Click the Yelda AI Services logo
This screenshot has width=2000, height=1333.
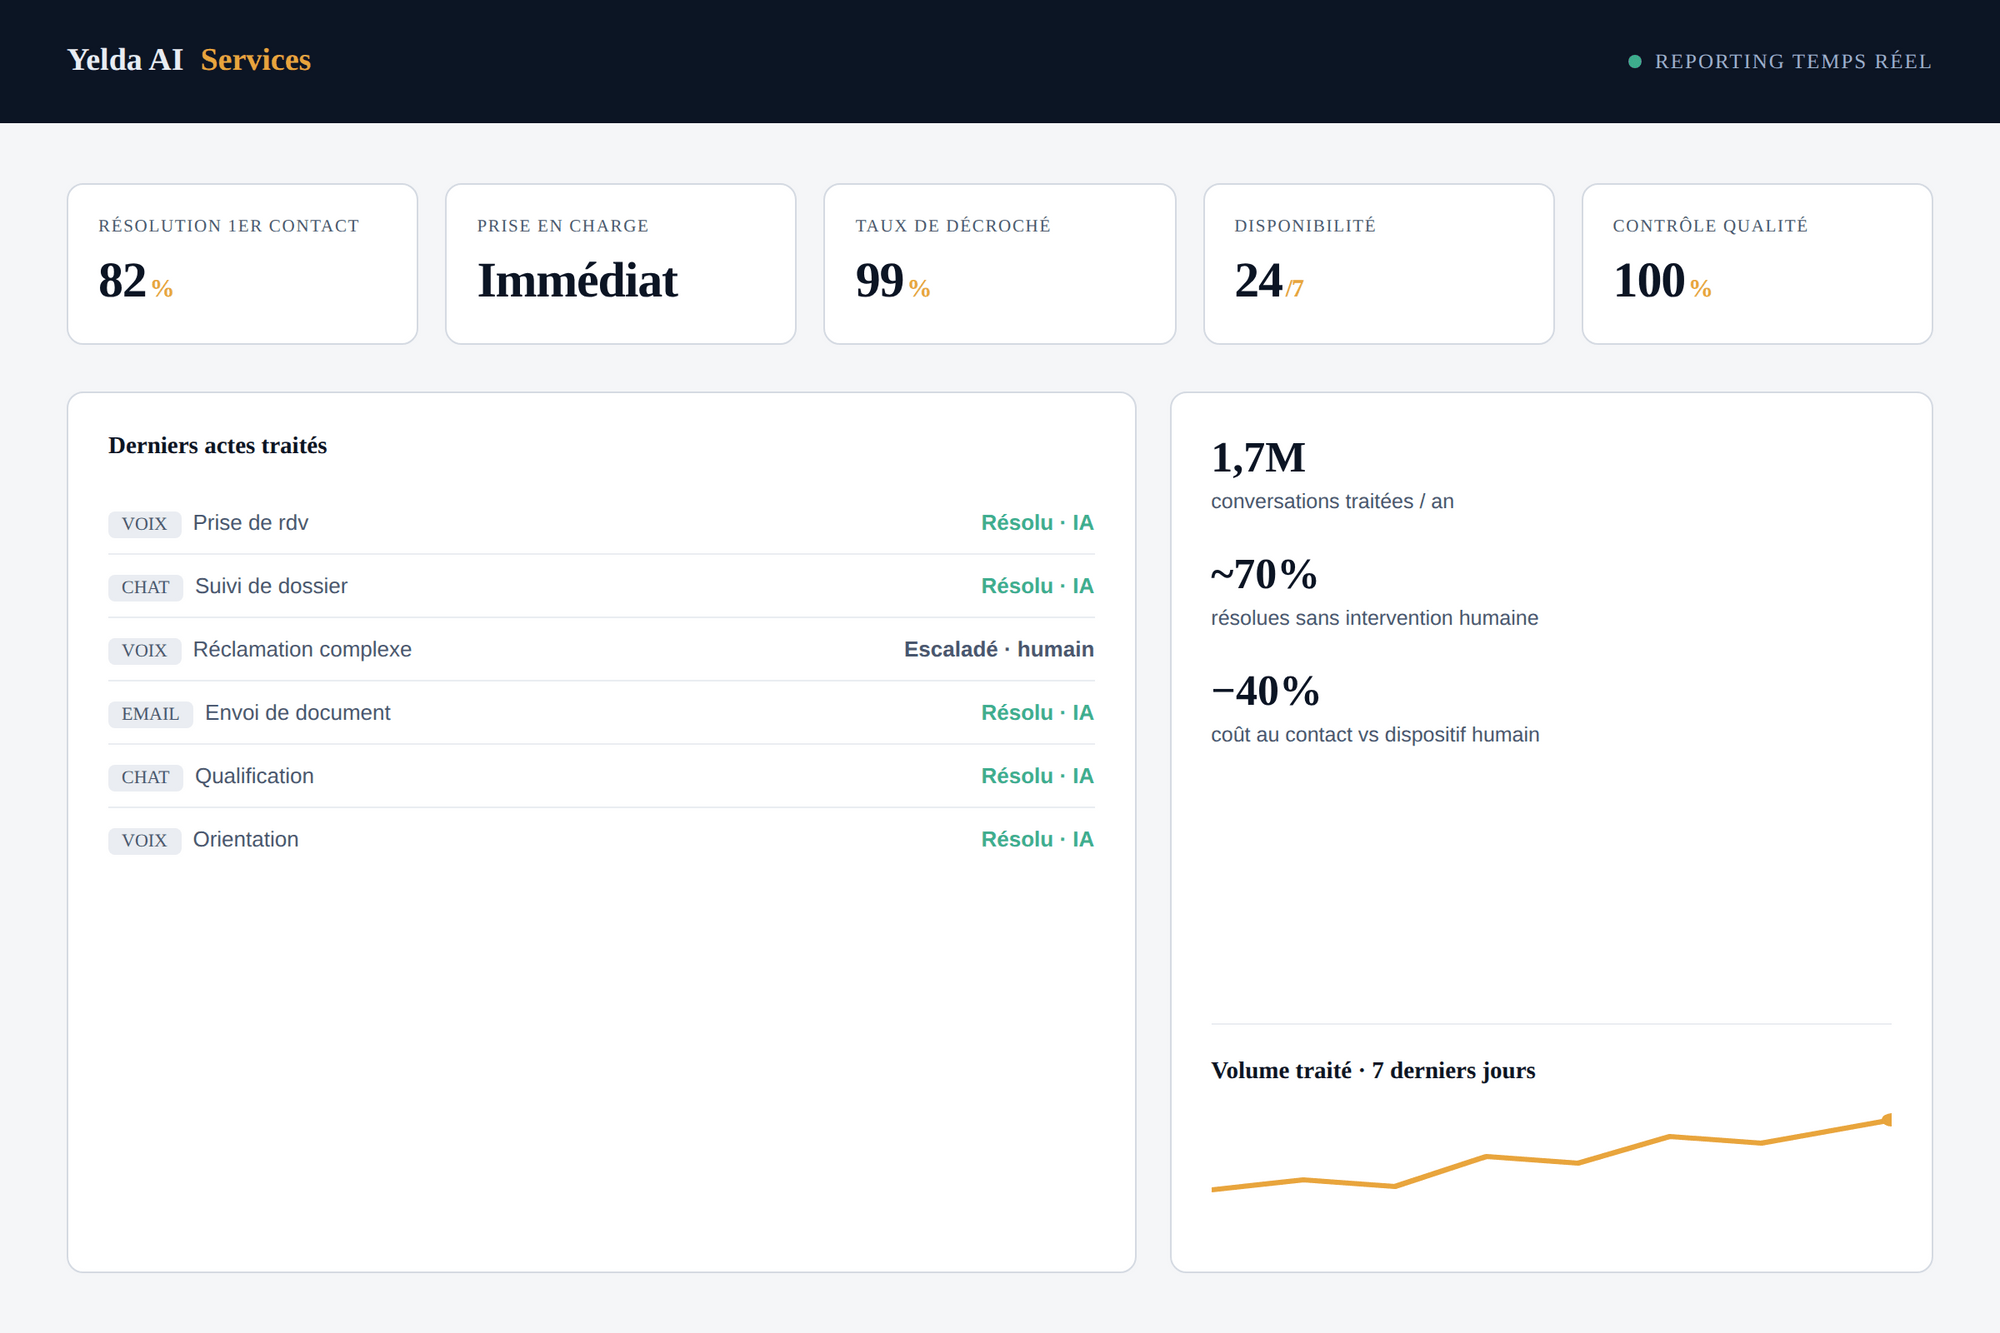189,60
